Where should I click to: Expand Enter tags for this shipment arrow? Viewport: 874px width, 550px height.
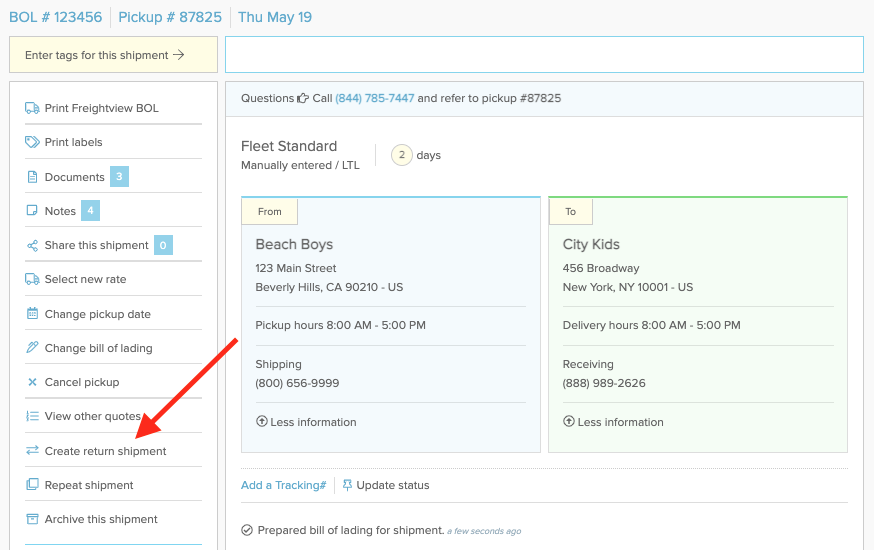tap(178, 55)
